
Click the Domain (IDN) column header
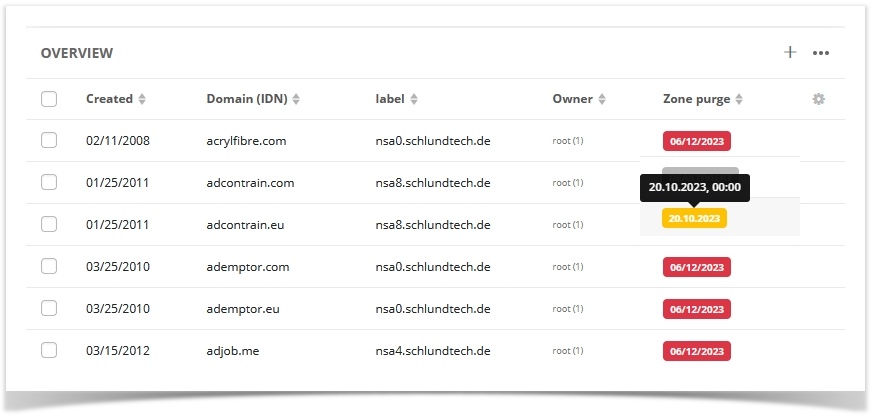pos(247,99)
